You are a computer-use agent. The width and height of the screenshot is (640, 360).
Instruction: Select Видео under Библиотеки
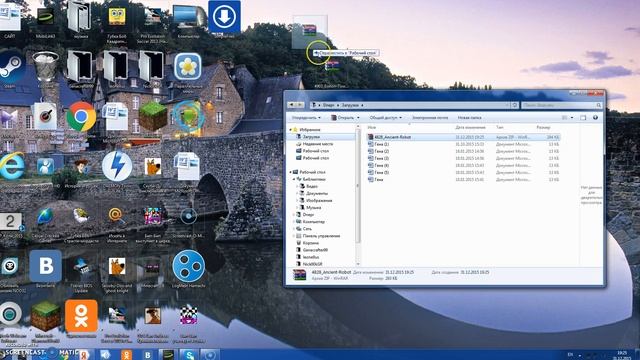pyautogui.click(x=312, y=186)
